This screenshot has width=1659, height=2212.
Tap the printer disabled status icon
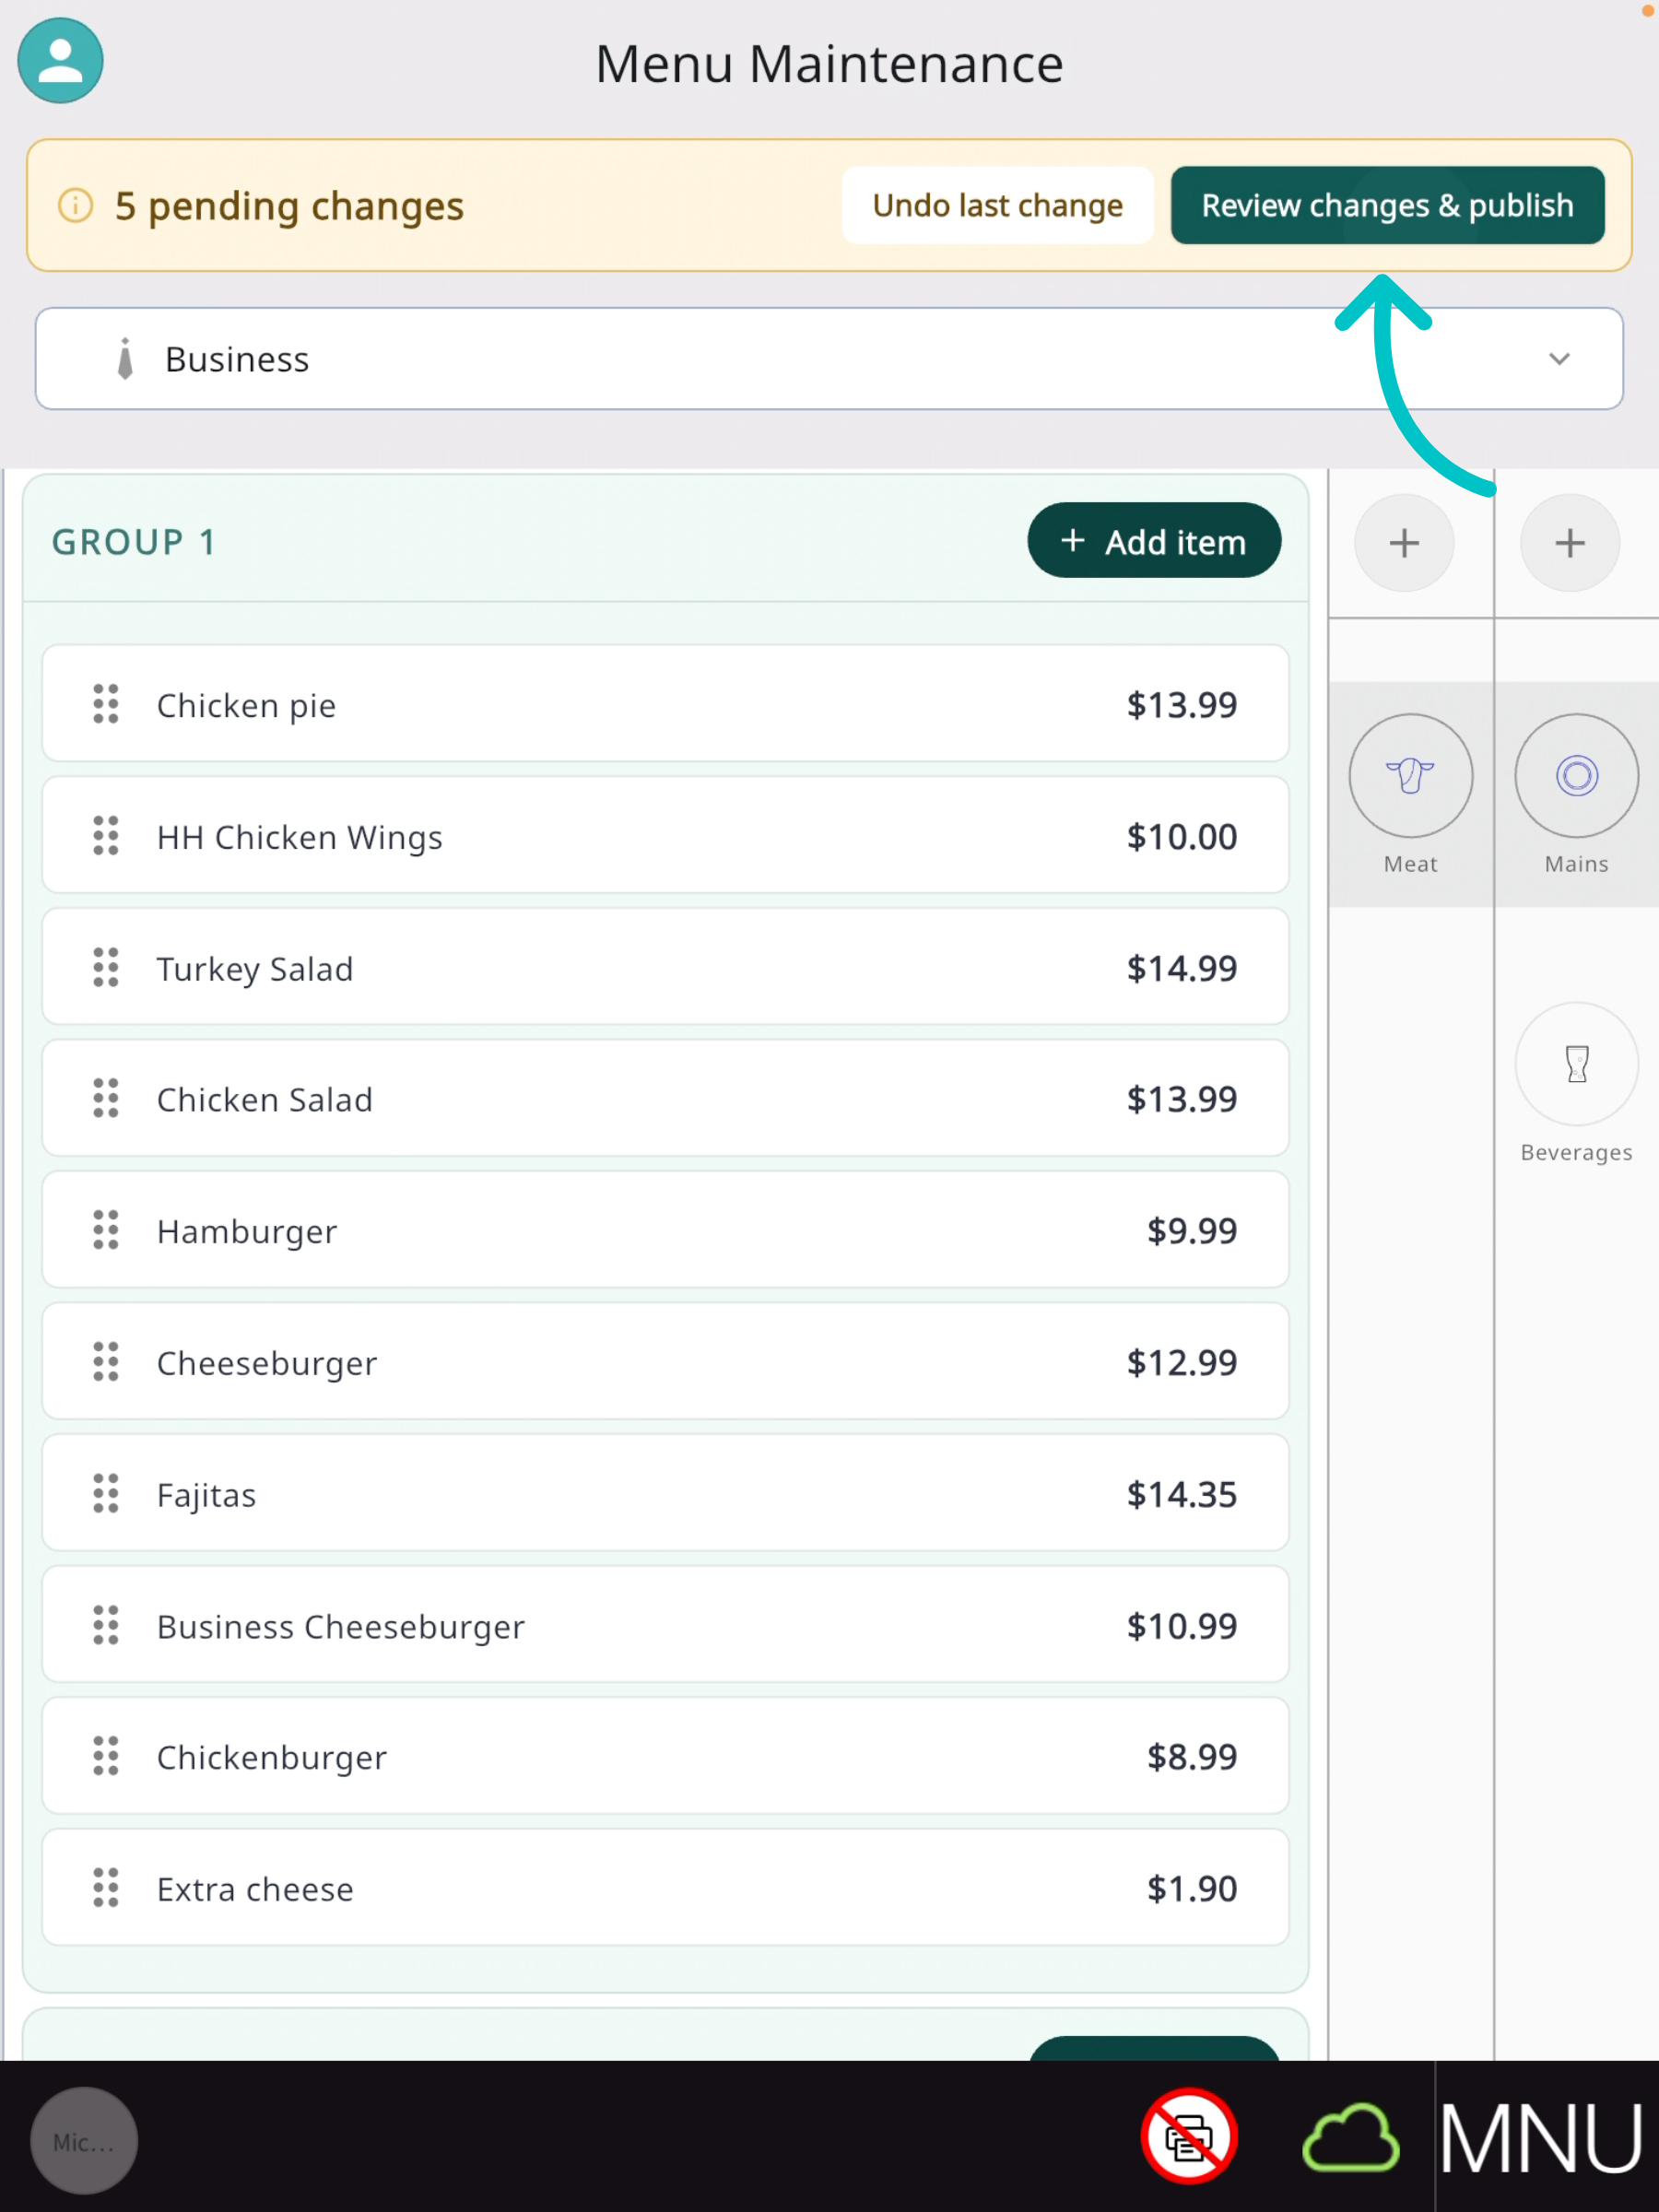pyautogui.click(x=1189, y=2136)
